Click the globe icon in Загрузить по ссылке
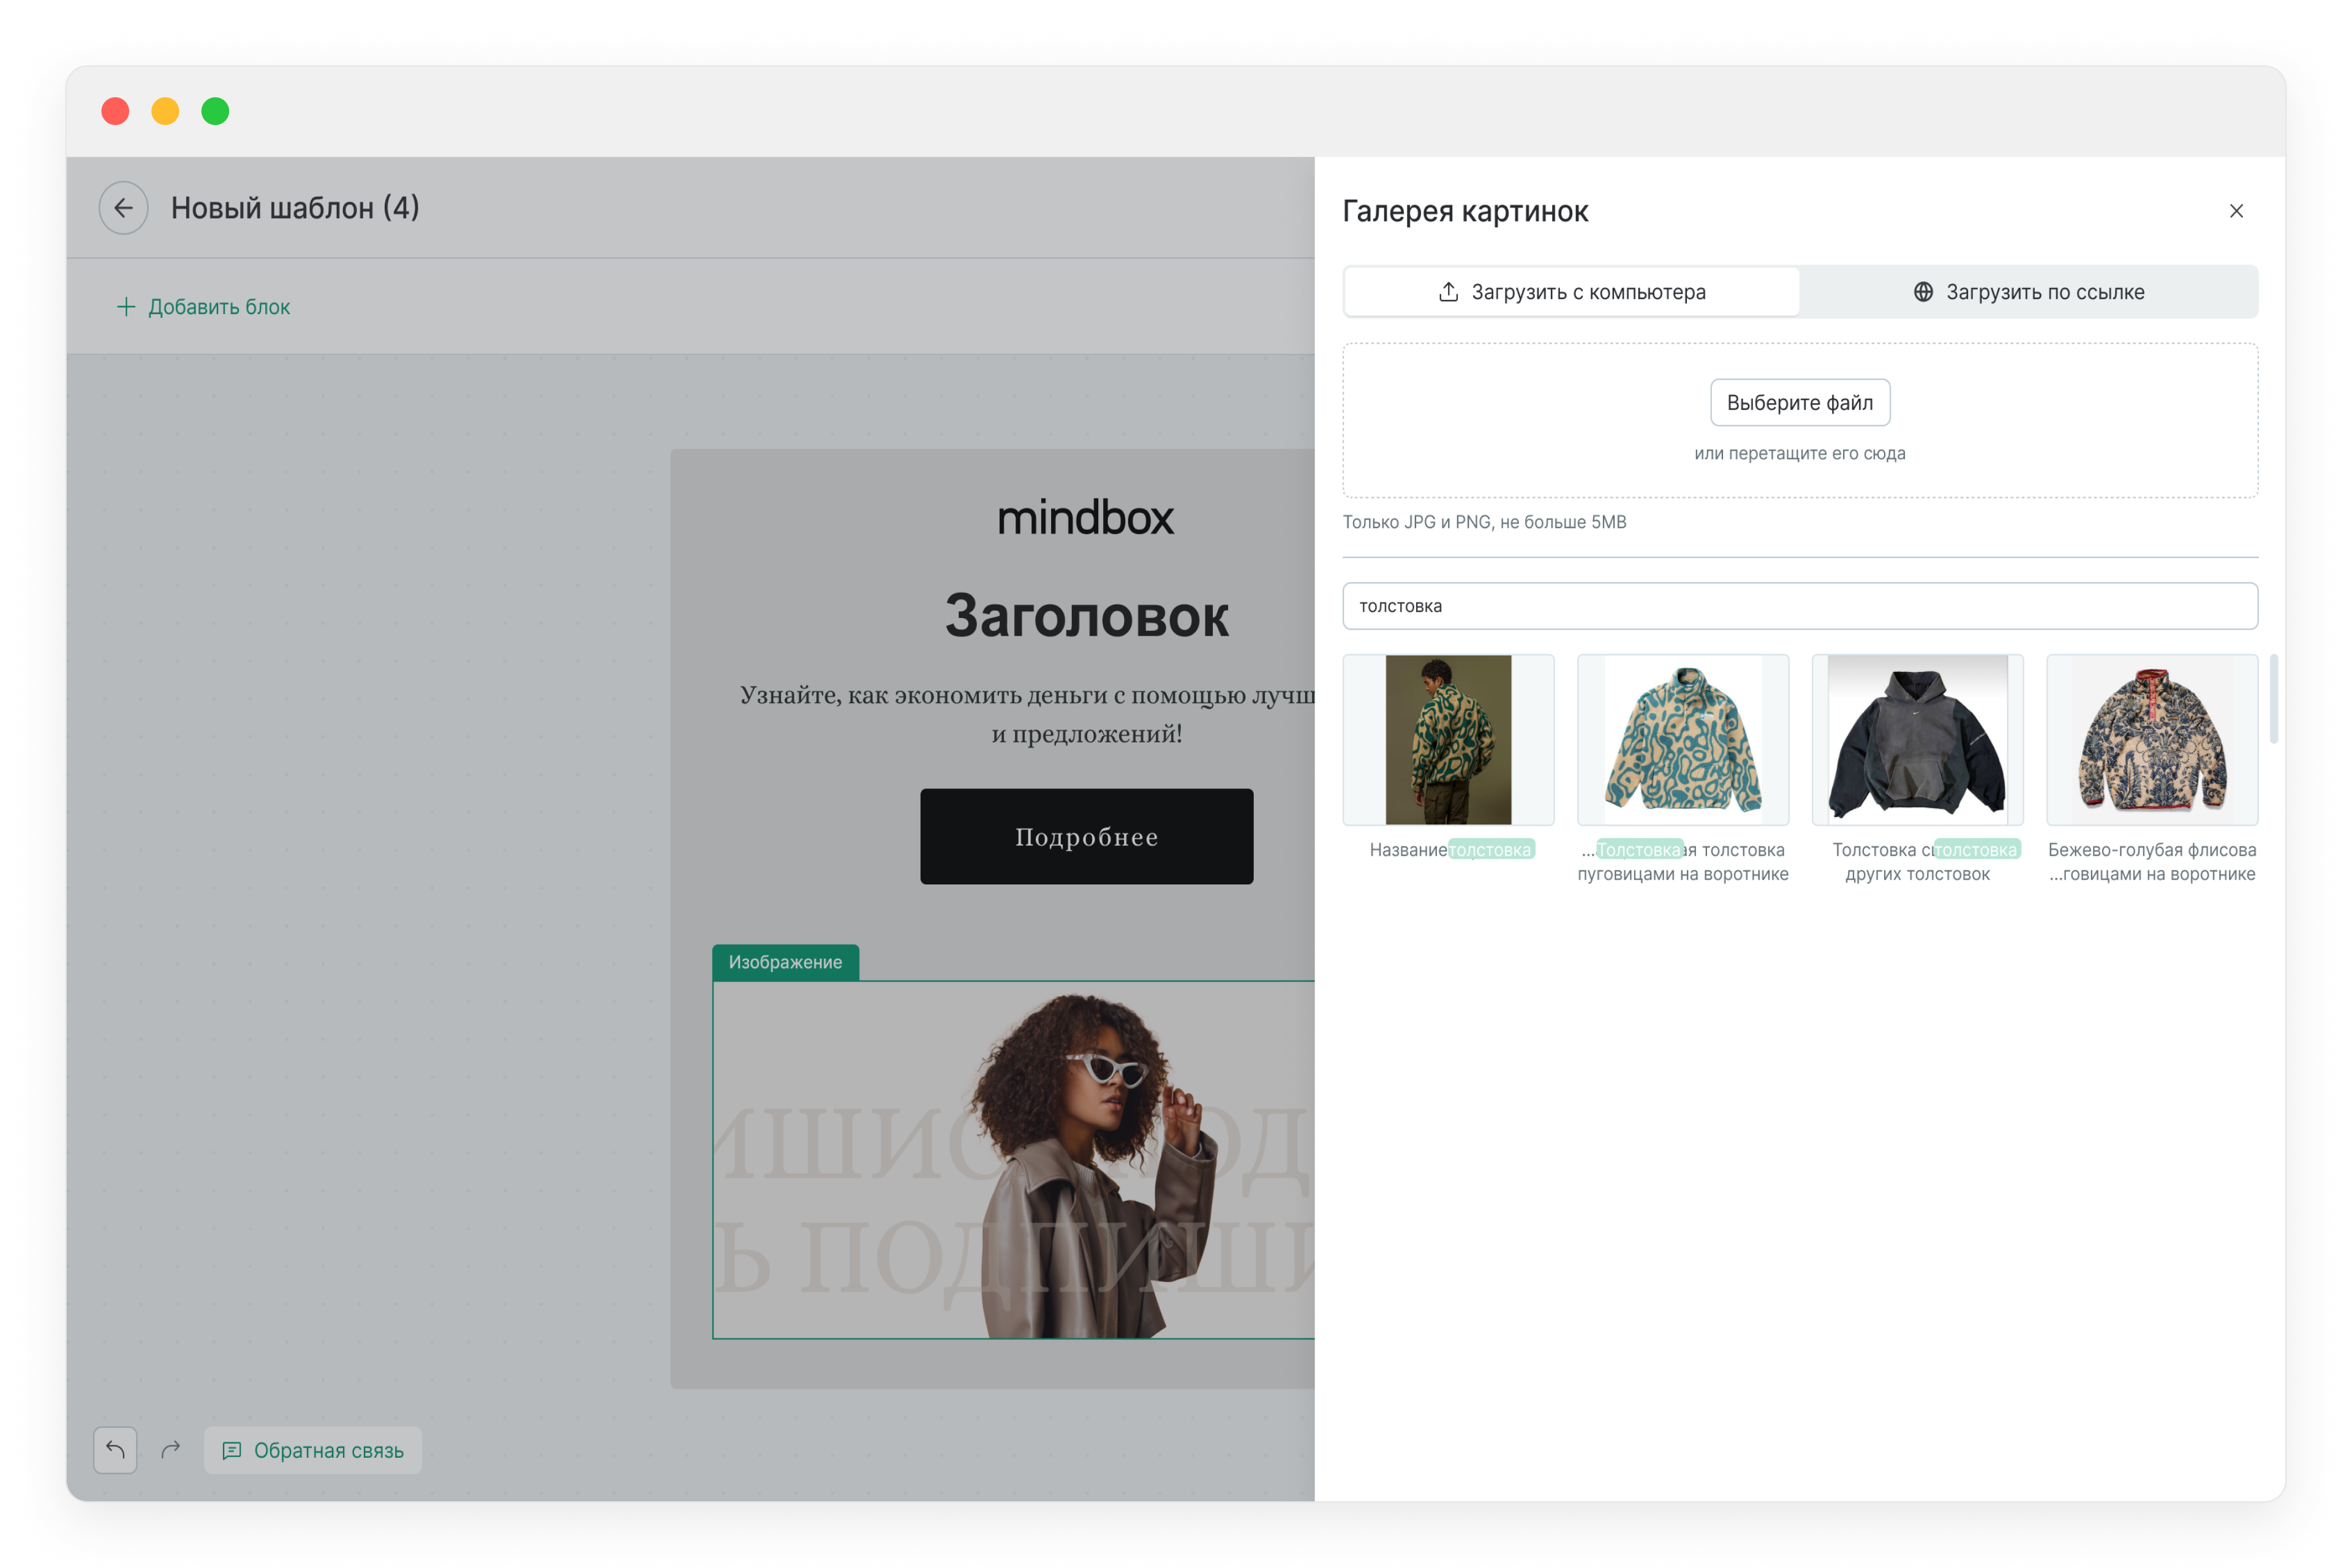The width and height of the screenshot is (2352, 1568). tap(1923, 292)
